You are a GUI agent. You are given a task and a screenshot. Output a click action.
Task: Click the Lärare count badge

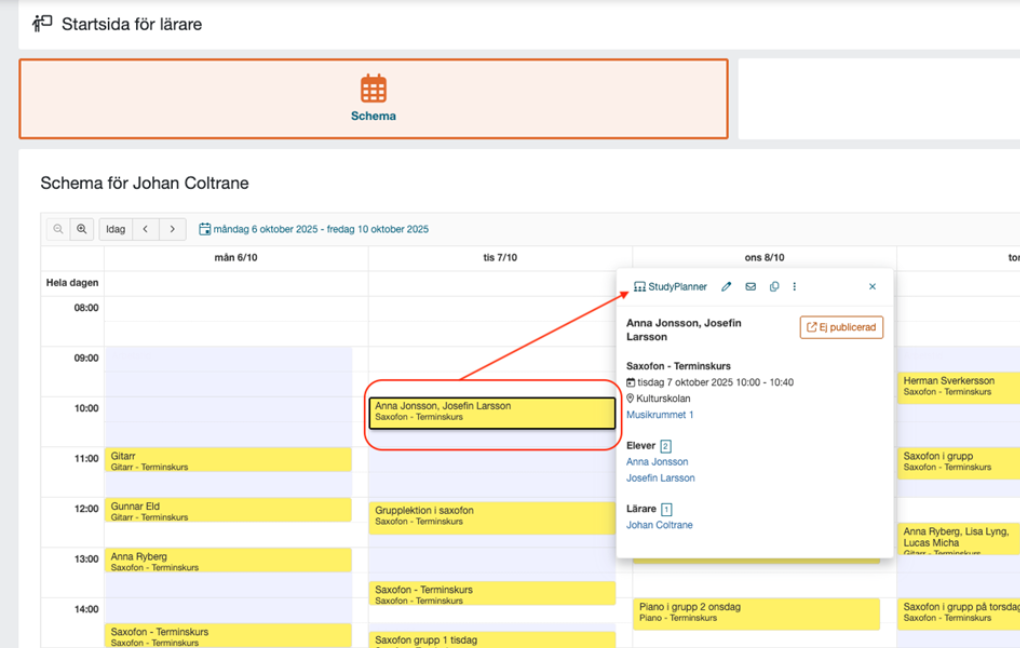coord(666,509)
